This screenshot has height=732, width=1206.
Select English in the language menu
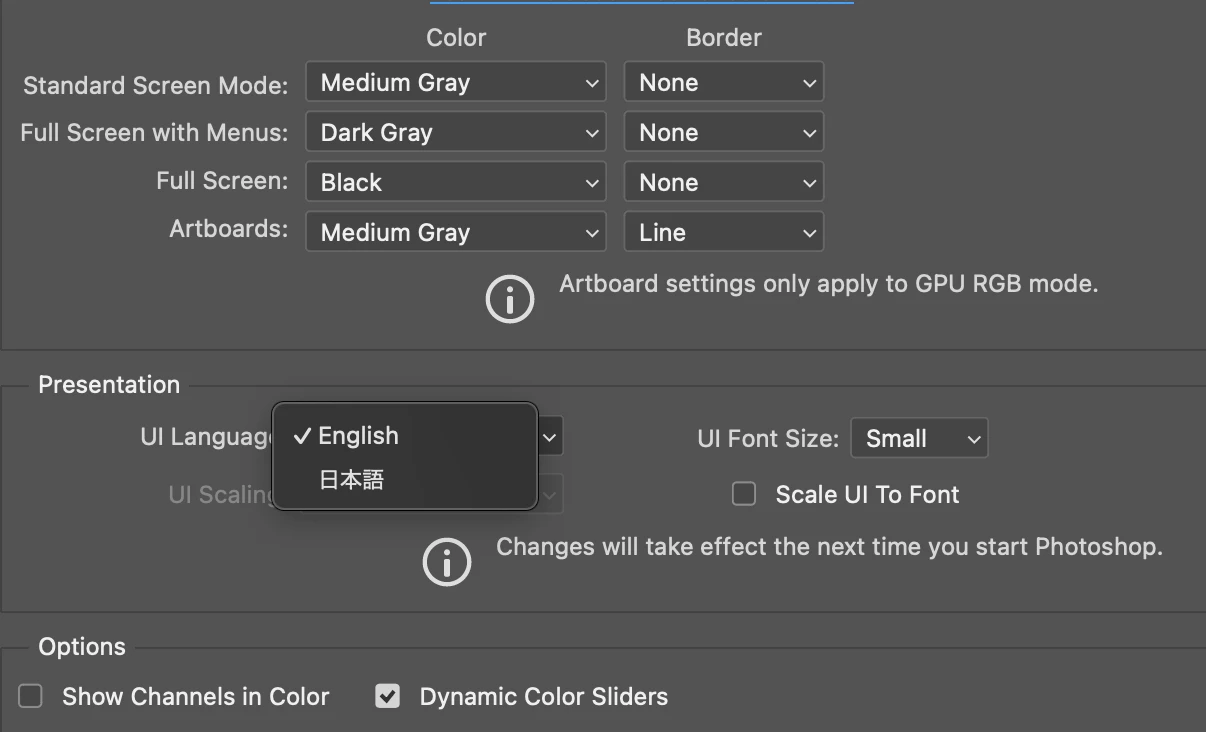point(358,436)
